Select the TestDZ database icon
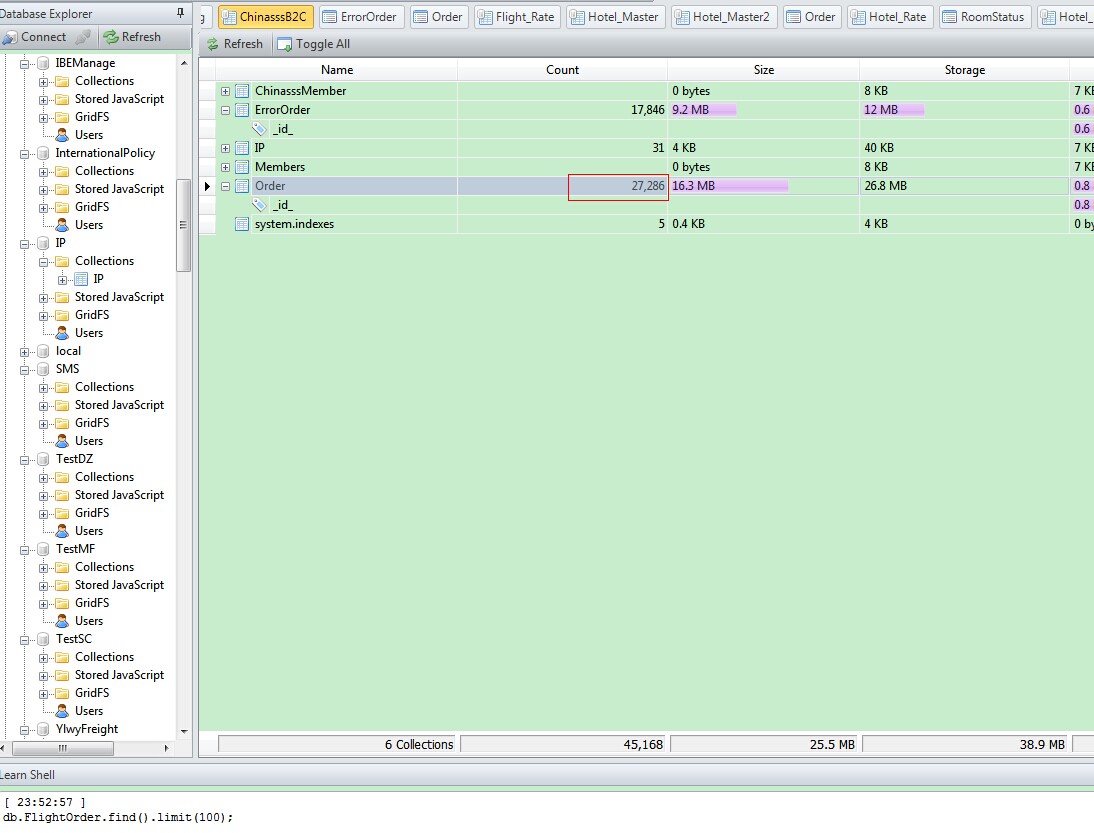This screenshot has height=833, width=1094. tap(43, 460)
